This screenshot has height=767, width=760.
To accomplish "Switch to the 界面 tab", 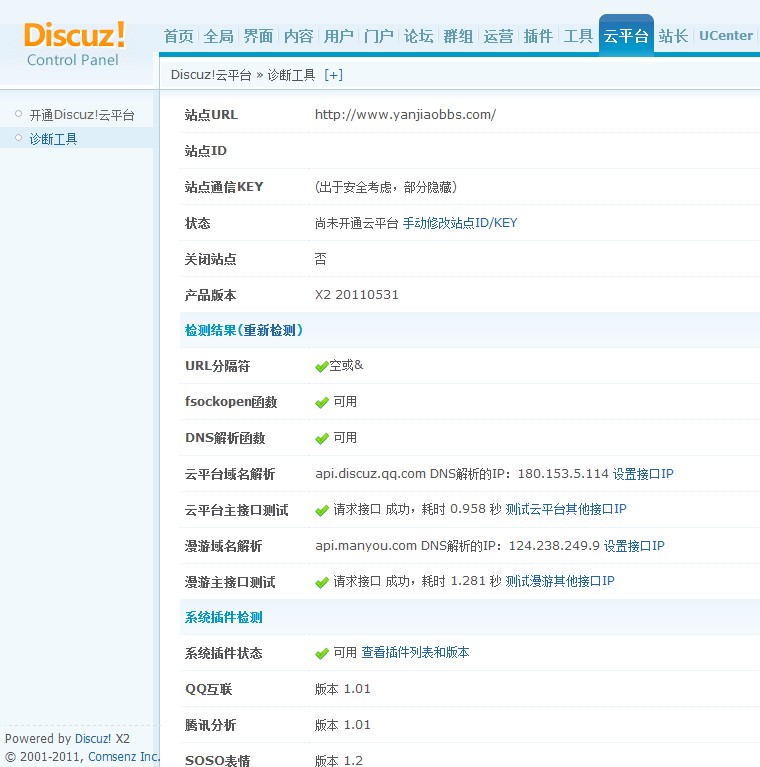I will tap(258, 36).
